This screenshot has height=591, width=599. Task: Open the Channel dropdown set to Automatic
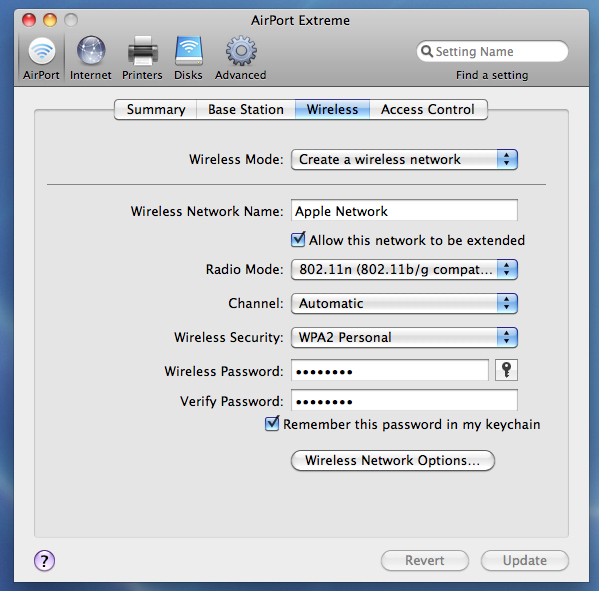404,303
